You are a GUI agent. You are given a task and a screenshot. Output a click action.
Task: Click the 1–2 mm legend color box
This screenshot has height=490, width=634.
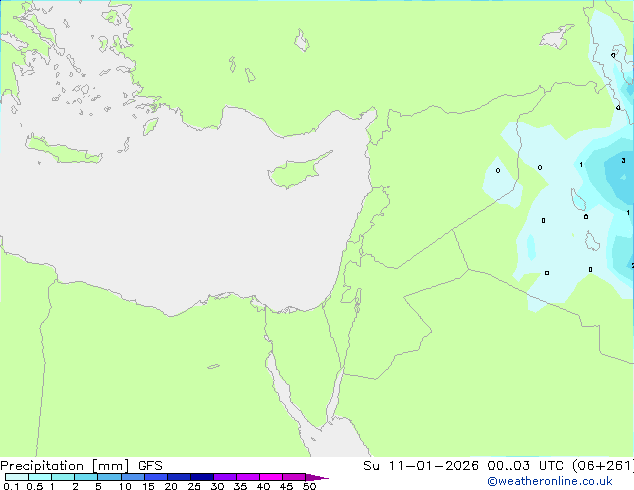tap(63, 477)
